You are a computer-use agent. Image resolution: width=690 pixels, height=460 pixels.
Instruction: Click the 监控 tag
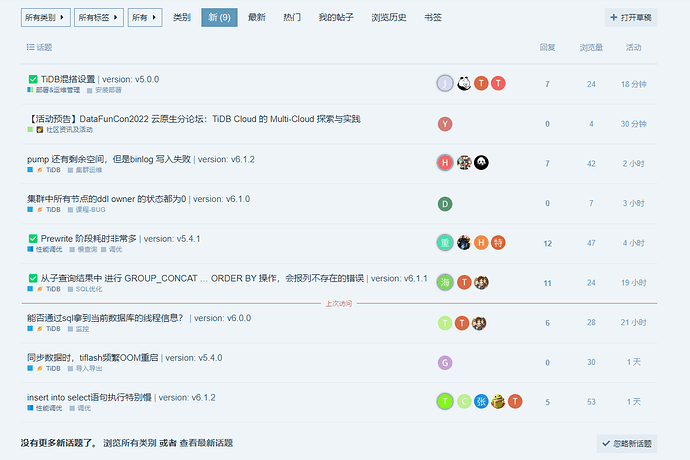click(x=78, y=329)
